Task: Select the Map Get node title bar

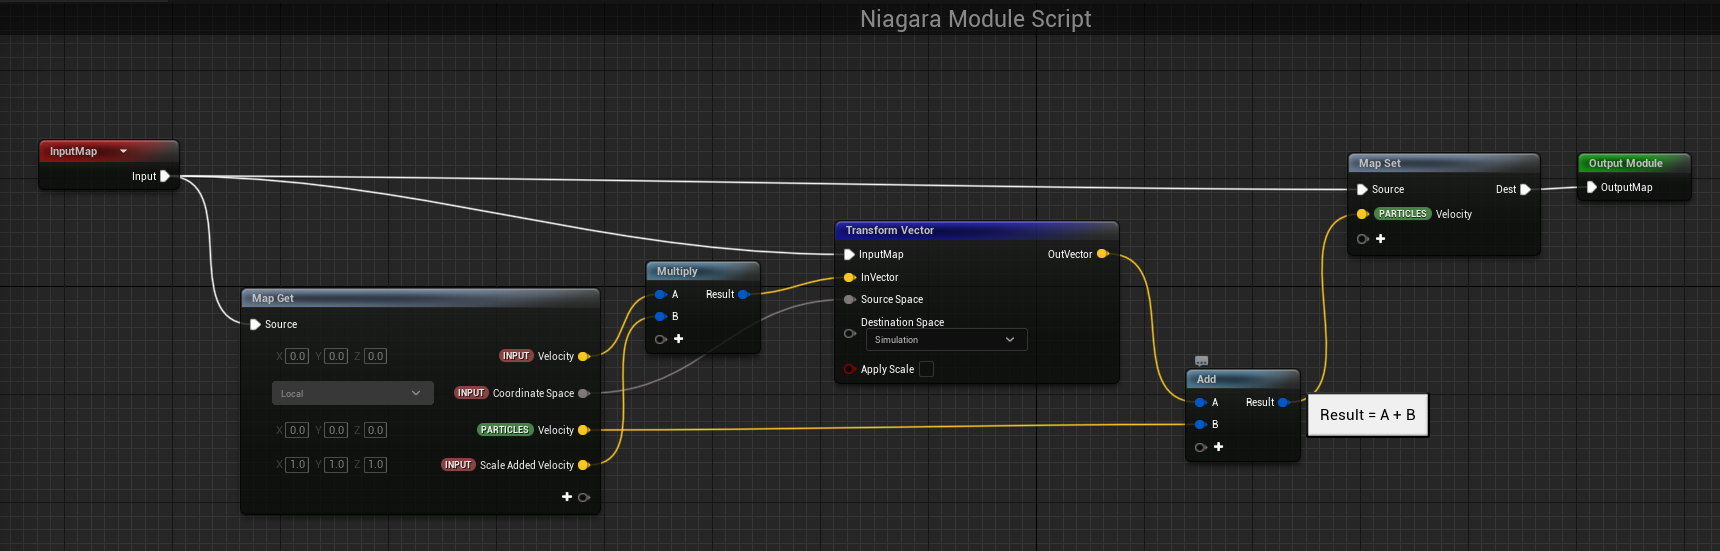Action: (x=420, y=298)
